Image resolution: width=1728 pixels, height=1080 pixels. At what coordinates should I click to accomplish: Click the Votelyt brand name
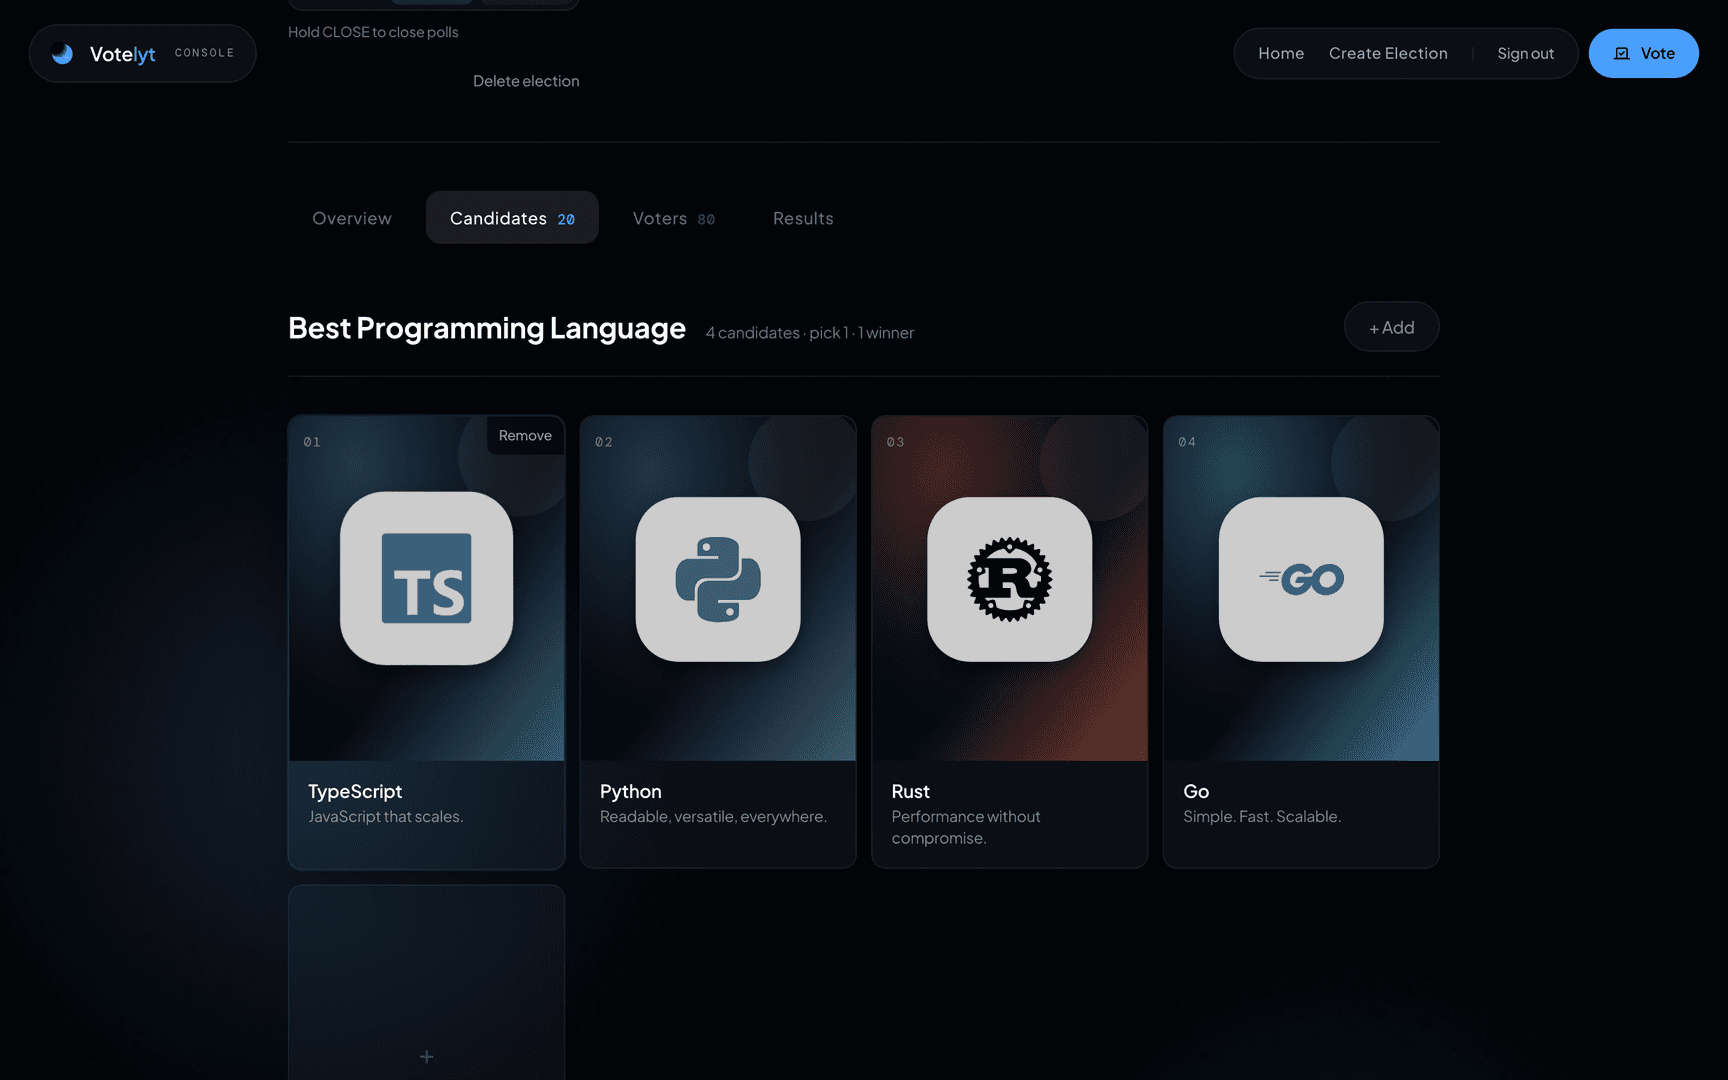[x=122, y=54]
